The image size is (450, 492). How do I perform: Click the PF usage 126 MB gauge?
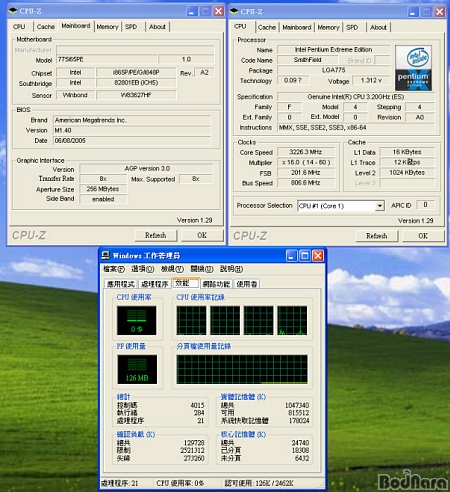coord(137,369)
